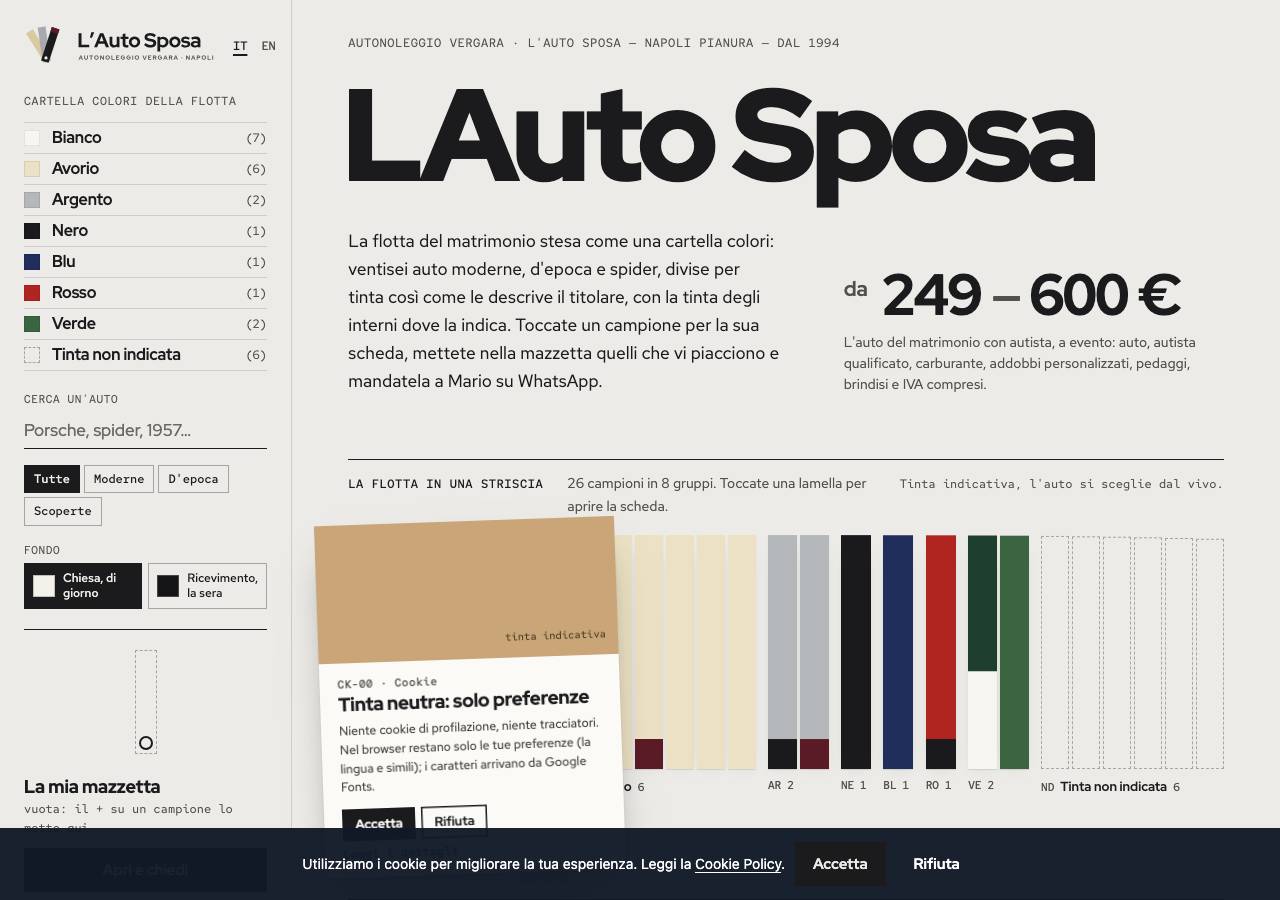Focus the Cerca un'auto search field
The width and height of the screenshot is (1280, 900).
(x=145, y=431)
